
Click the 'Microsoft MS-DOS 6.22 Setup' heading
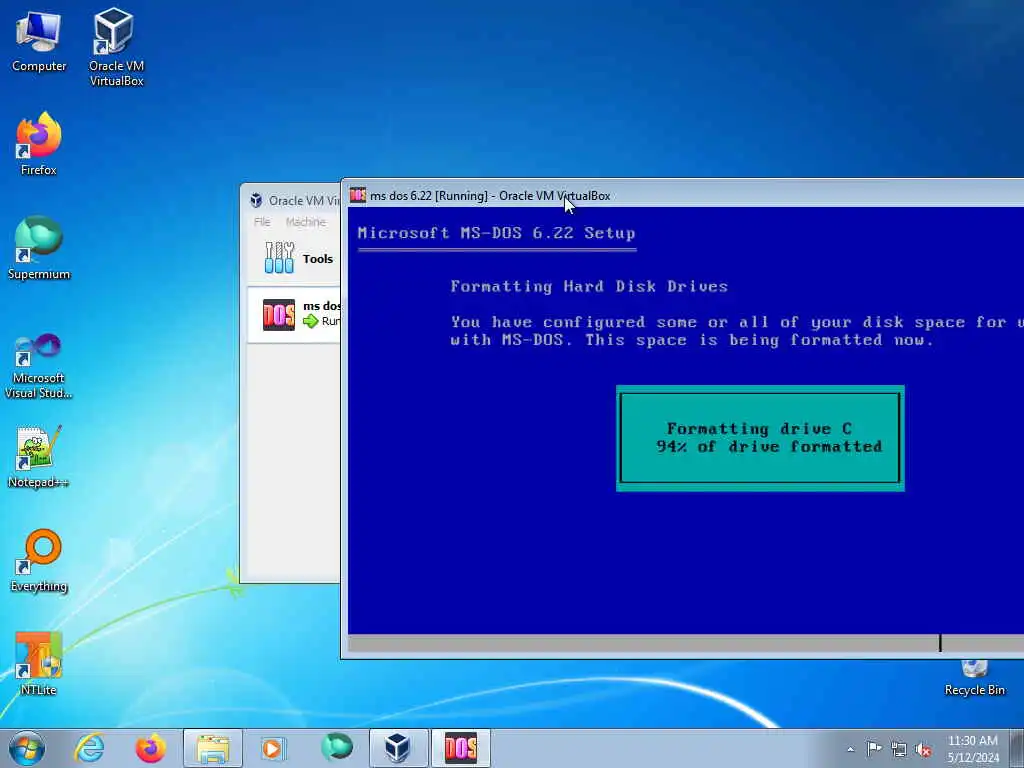click(x=496, y=233)
